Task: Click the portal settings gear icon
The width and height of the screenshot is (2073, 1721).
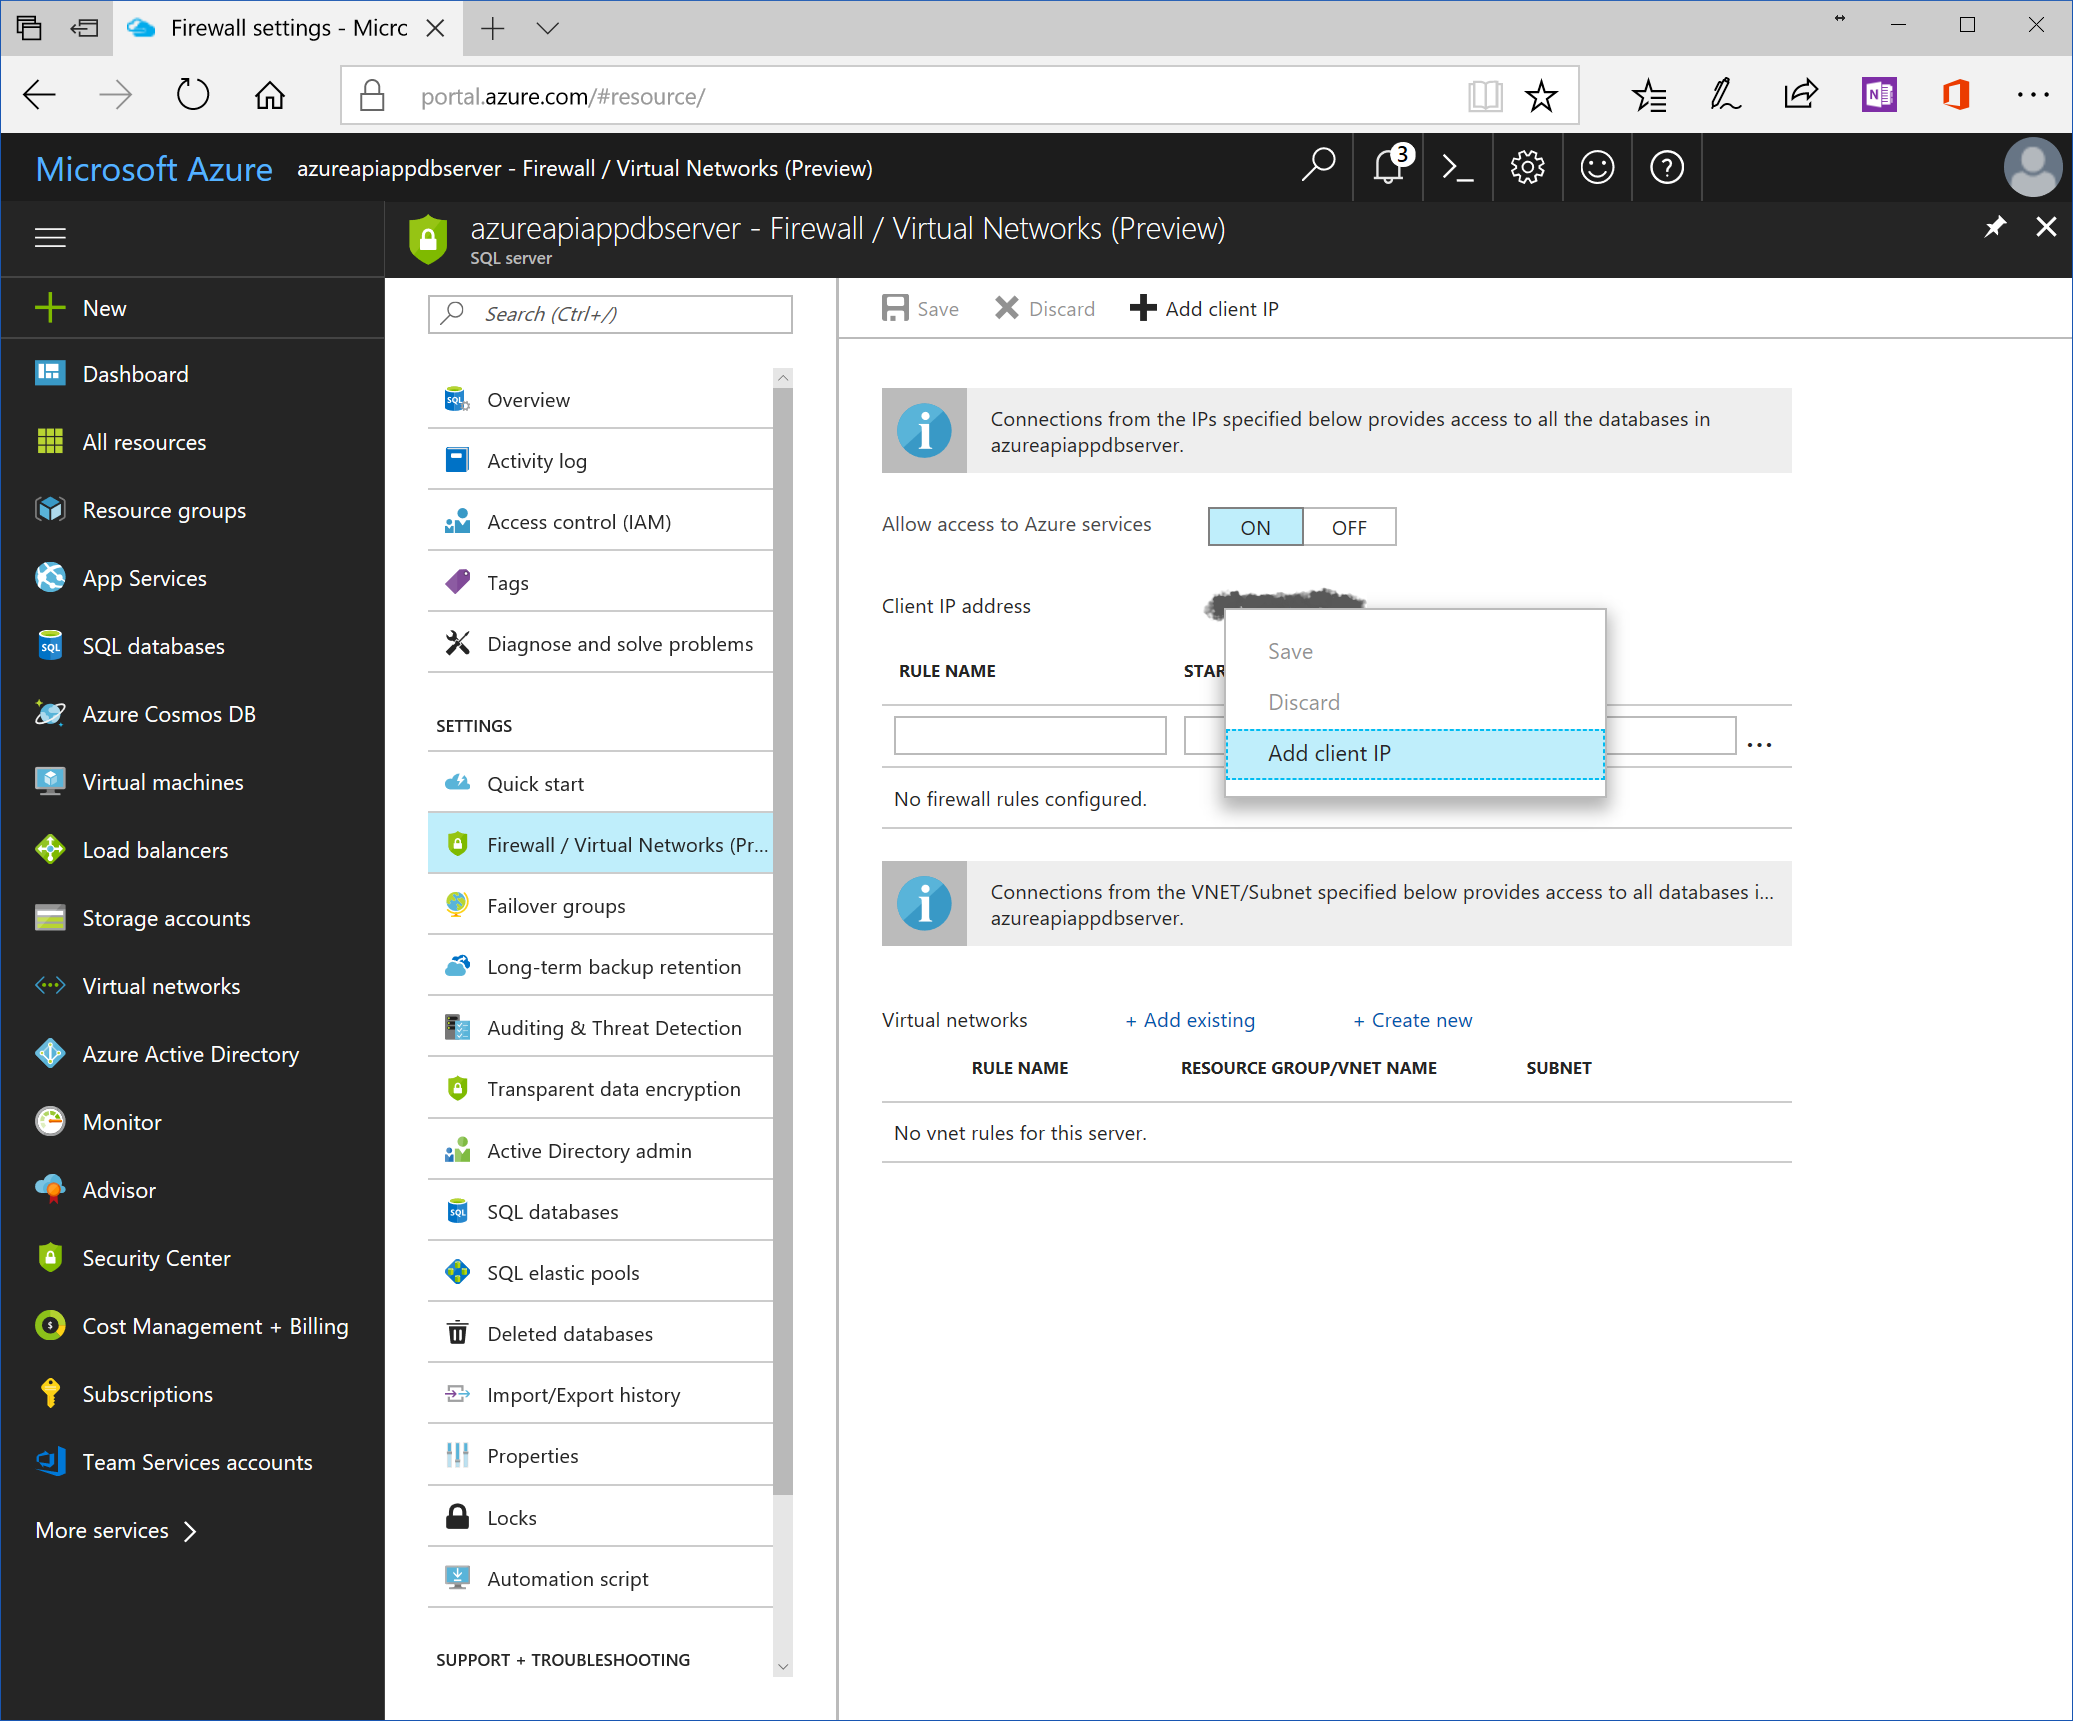Action: coord(1527,168)
